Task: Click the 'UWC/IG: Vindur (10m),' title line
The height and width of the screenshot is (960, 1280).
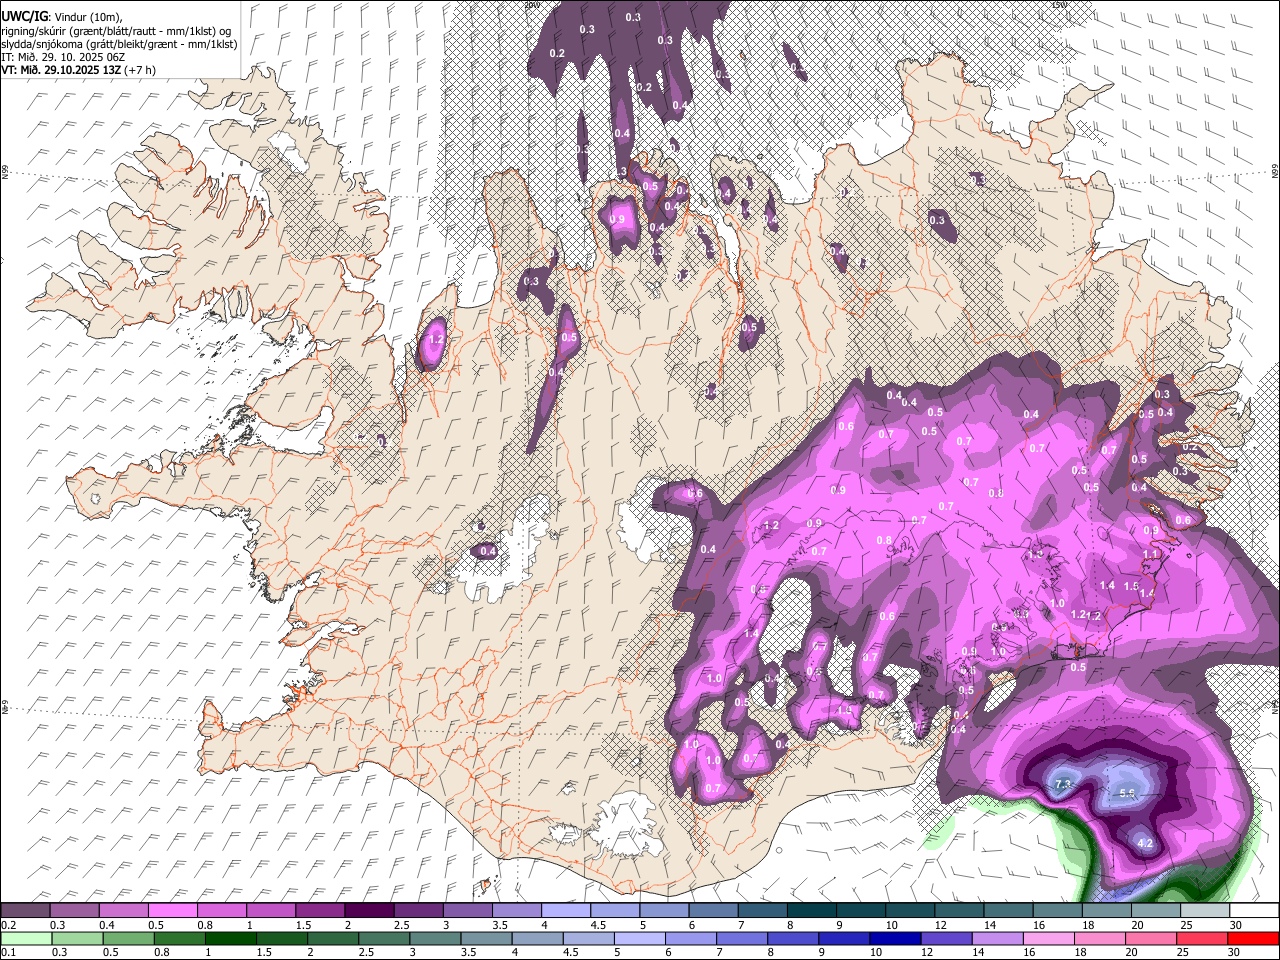Action: pos(60,16)
